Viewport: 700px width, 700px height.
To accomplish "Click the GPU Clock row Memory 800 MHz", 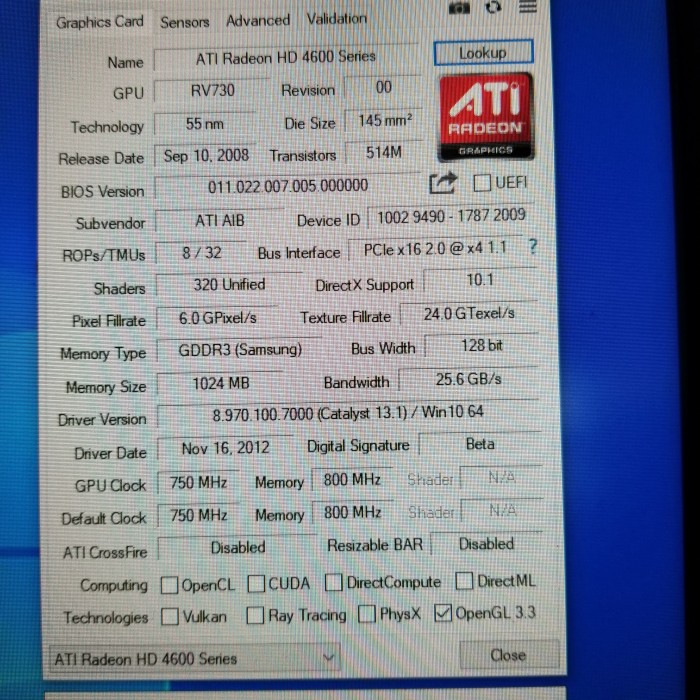I will click(353, 480).
